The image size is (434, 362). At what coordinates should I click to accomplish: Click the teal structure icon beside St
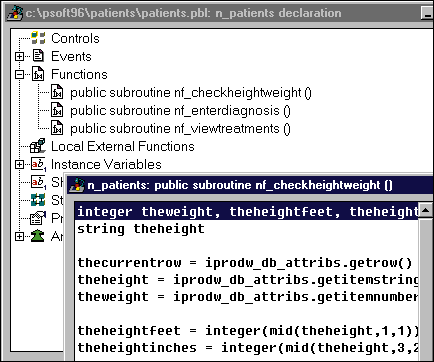38,200
